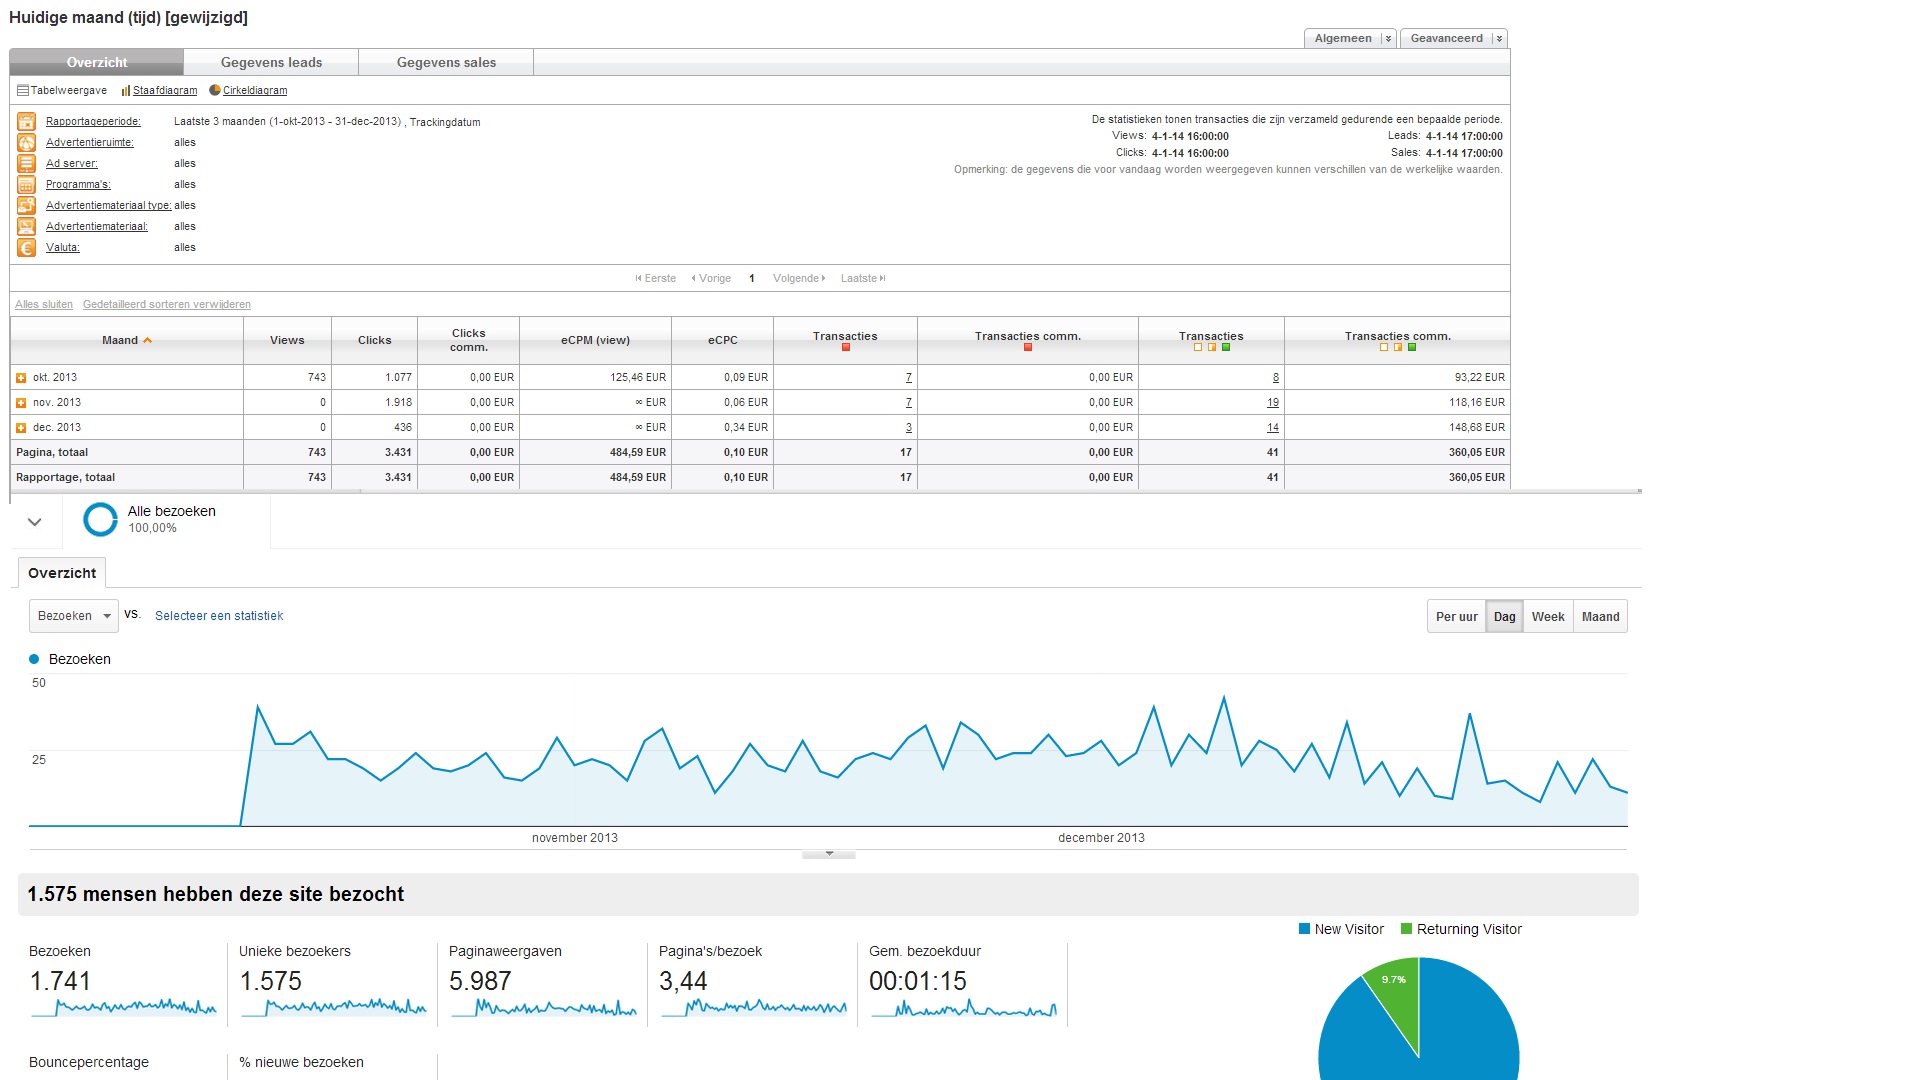Go to Volgende page
Image resolution: width=1920 pixels, height=1080 pixels.
(x=799, y=279)
